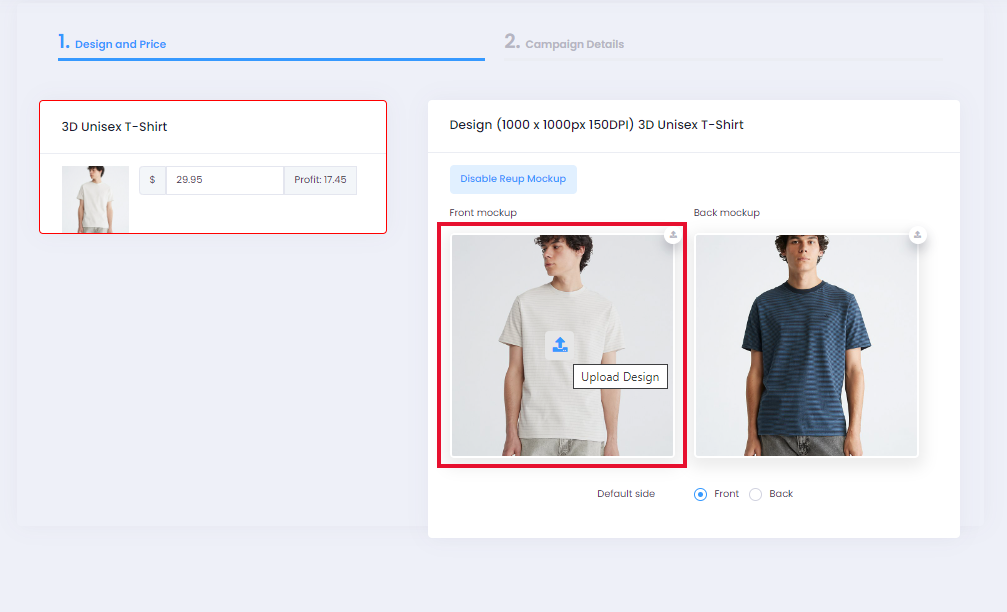Click the Back mockup label
Image resolution: width=1007 pixels, height=612 pixels.
pyautogui.click(x=726, y=213)
